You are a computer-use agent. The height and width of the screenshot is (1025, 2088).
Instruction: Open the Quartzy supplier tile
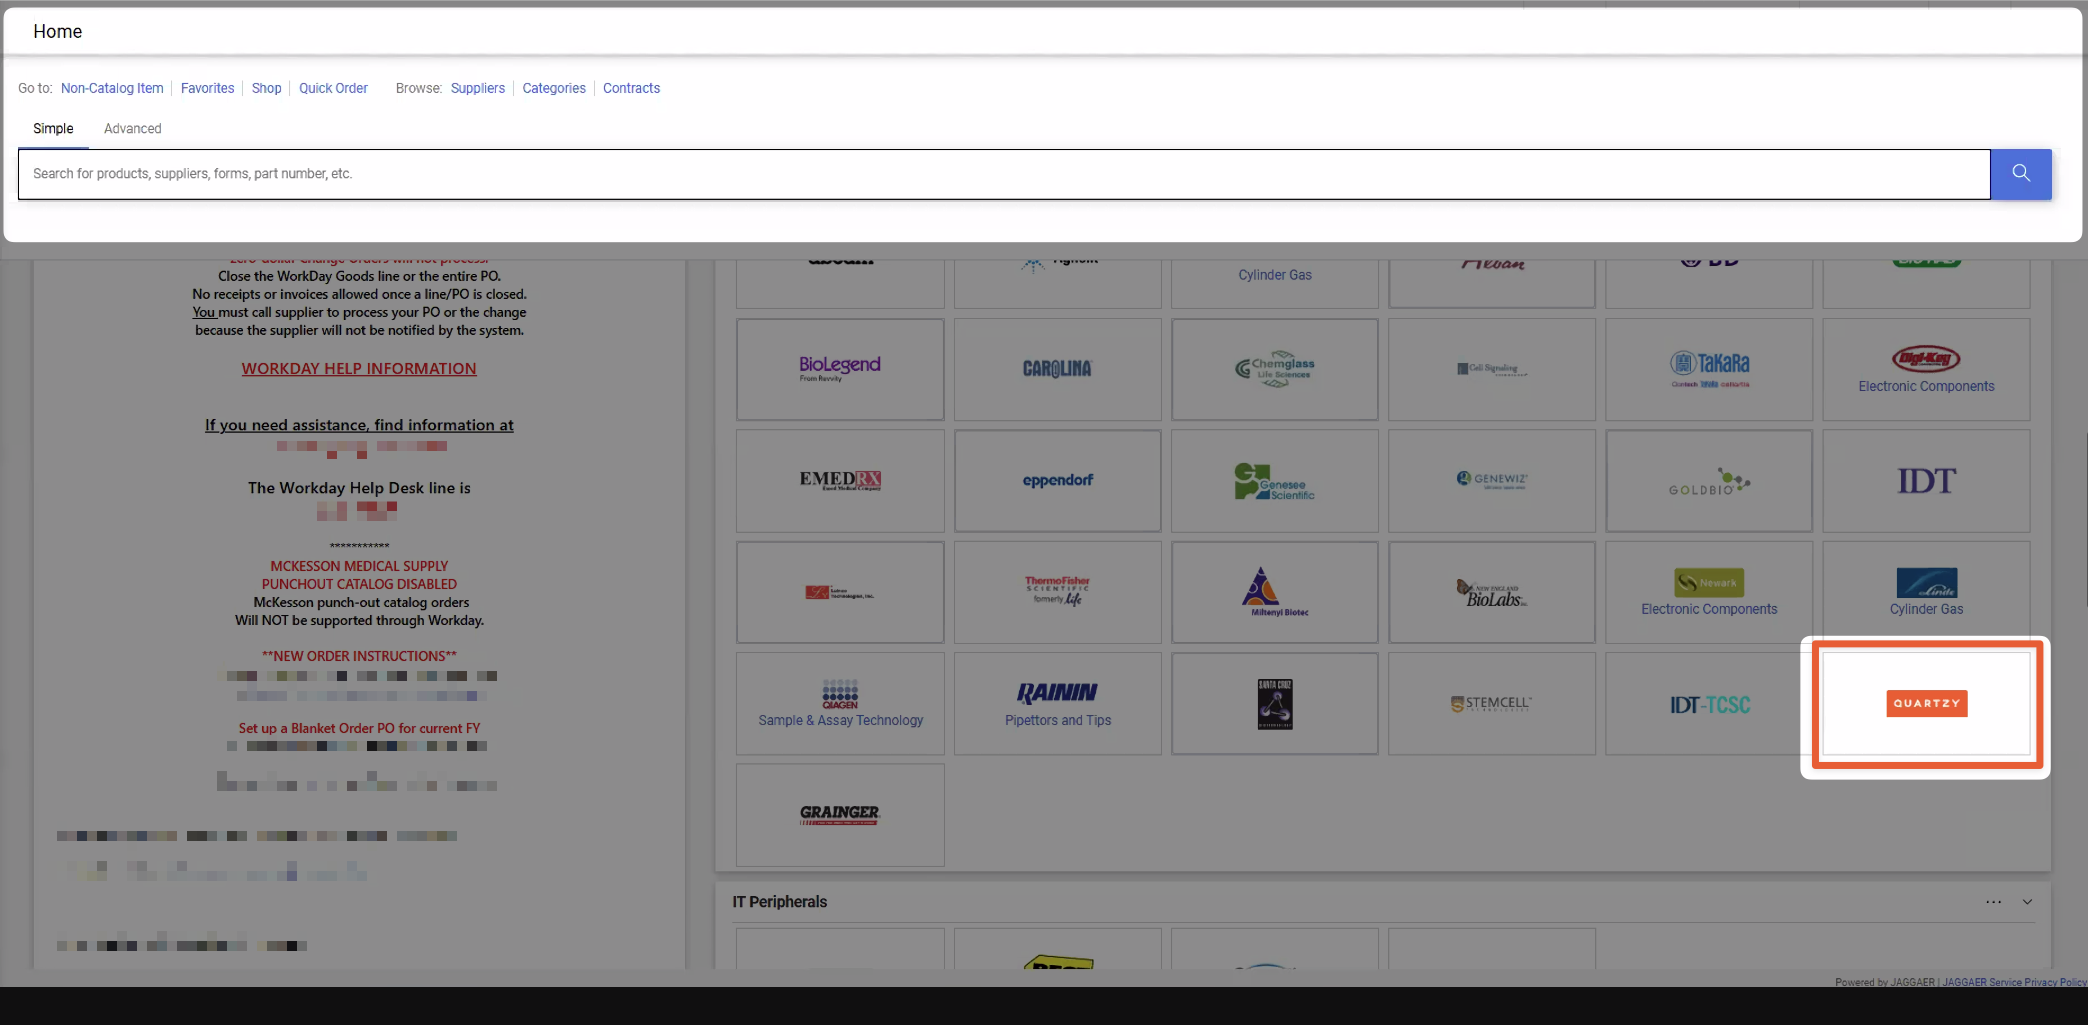1926,704
